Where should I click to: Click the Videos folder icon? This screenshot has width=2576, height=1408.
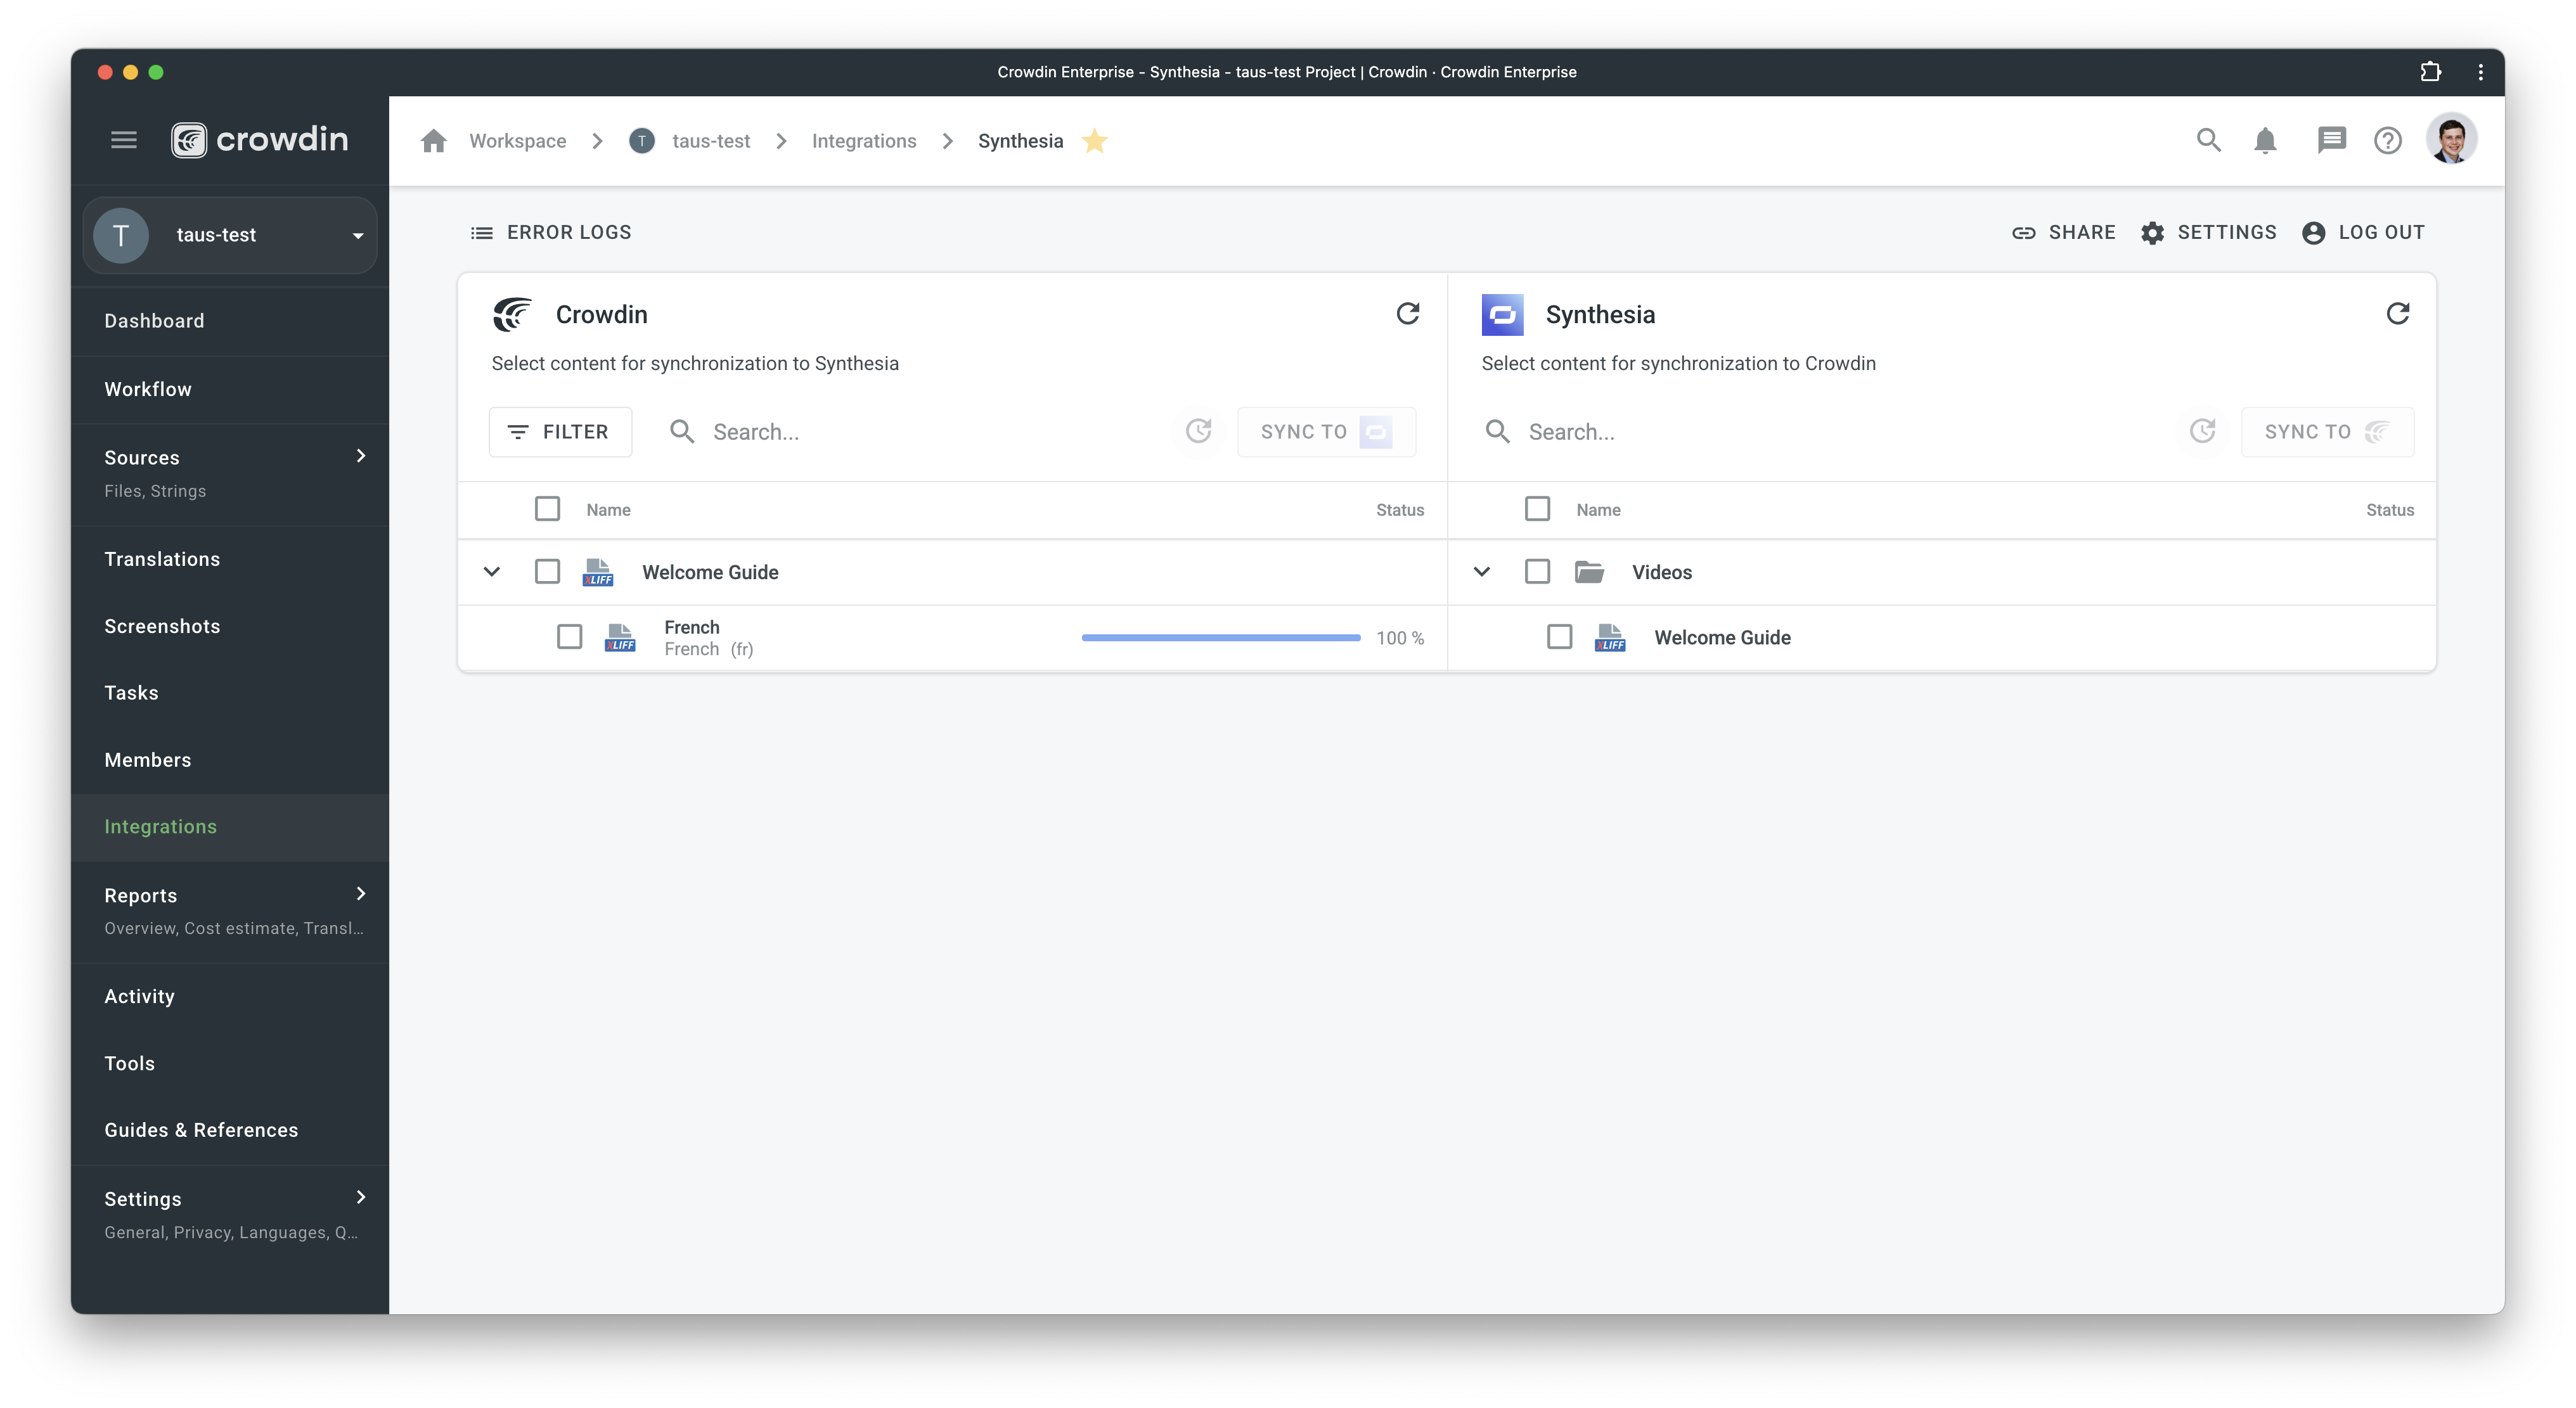point(1589,572)
